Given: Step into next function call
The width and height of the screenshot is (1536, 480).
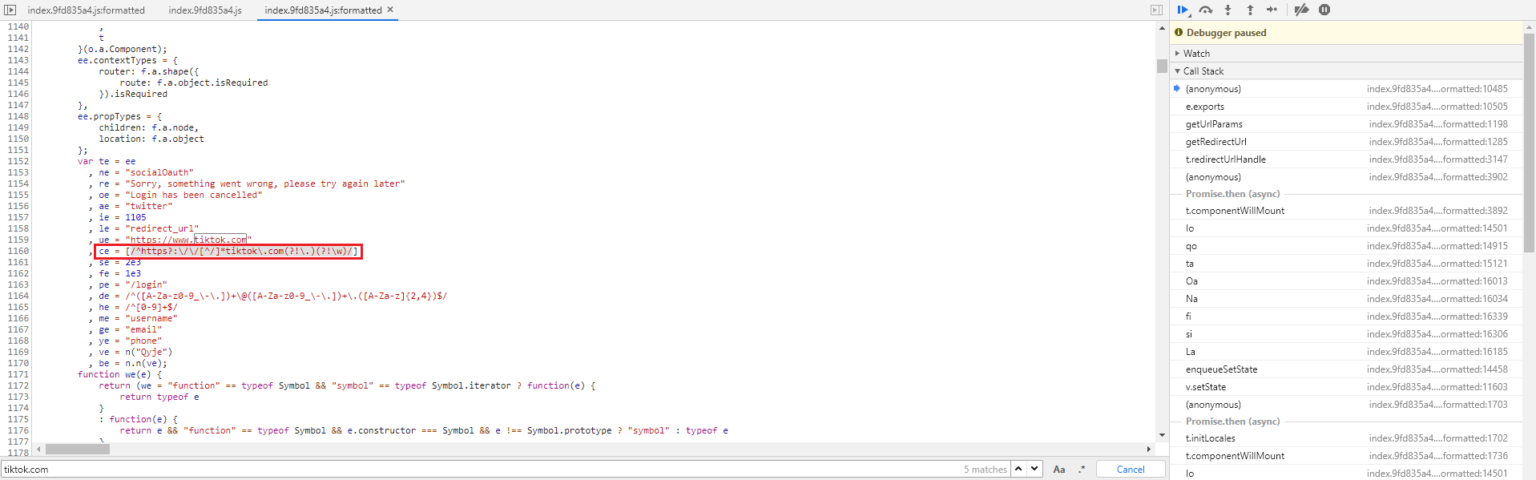Looking at the screenshot, I should coord(1228,10).
